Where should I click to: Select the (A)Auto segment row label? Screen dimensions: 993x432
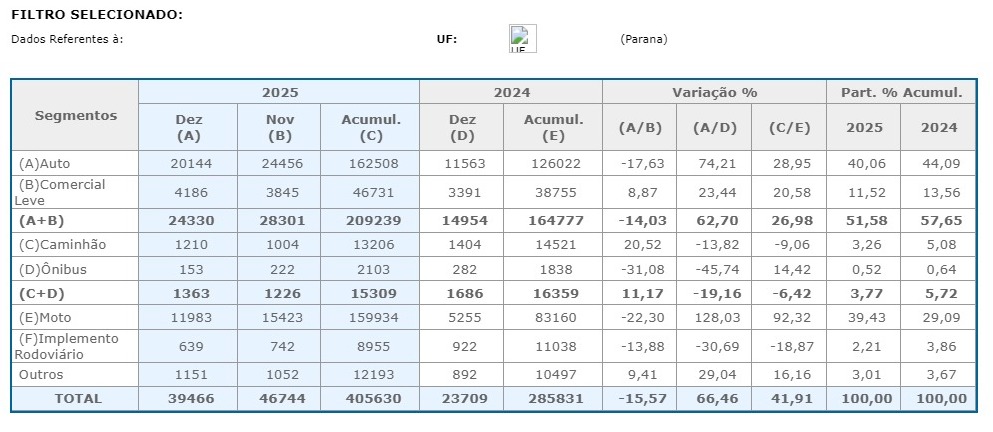pyautogui.click(x=45, y=162)
